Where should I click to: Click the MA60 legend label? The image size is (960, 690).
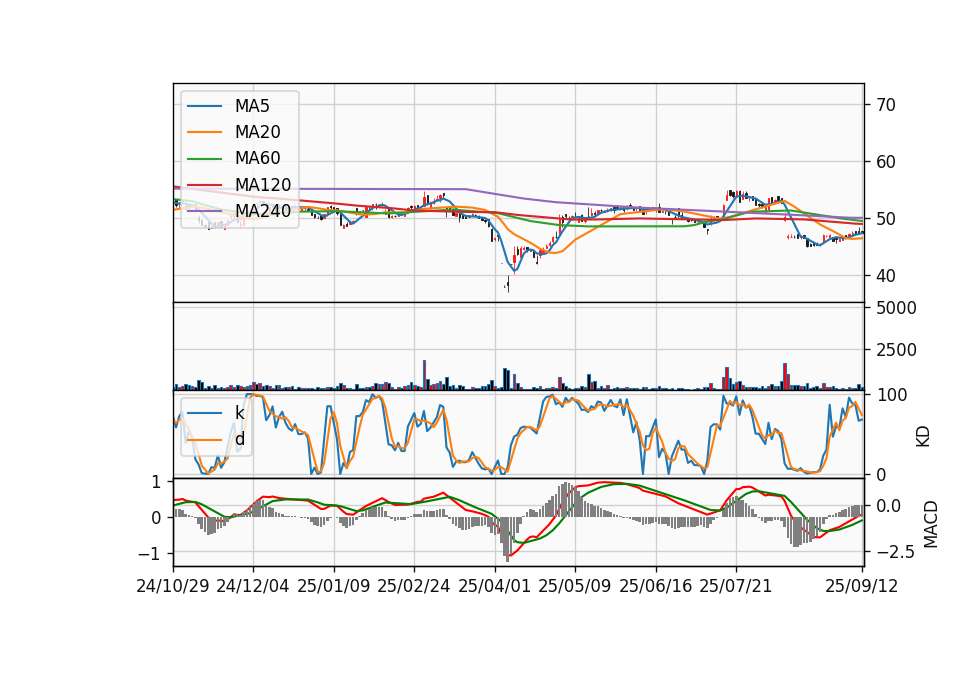pyautogui.click(x=257, y=159)
